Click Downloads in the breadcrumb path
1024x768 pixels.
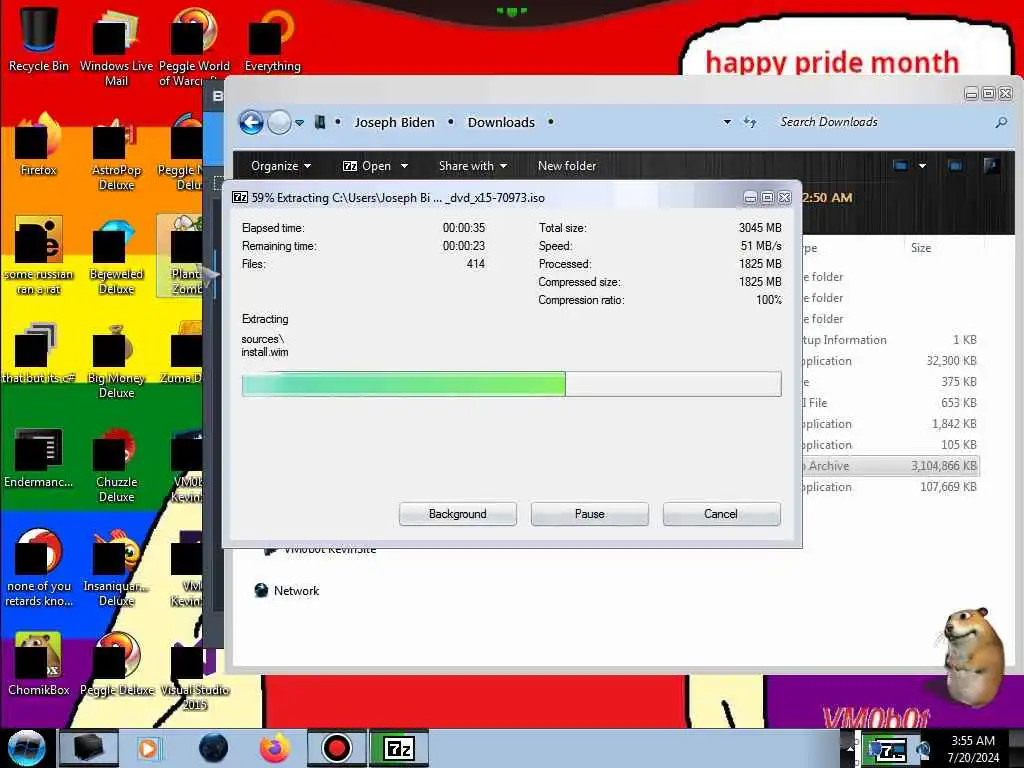tap(501, 122)
